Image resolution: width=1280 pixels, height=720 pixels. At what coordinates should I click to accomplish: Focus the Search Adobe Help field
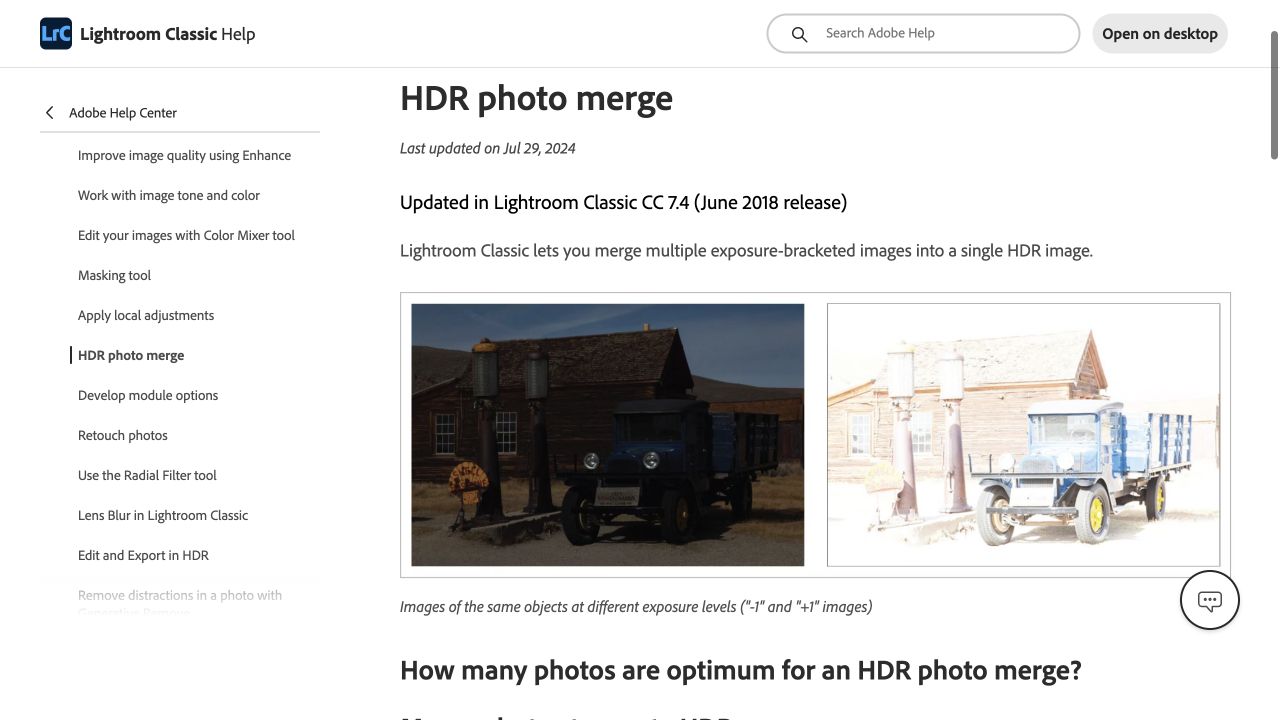coord(923,33)
